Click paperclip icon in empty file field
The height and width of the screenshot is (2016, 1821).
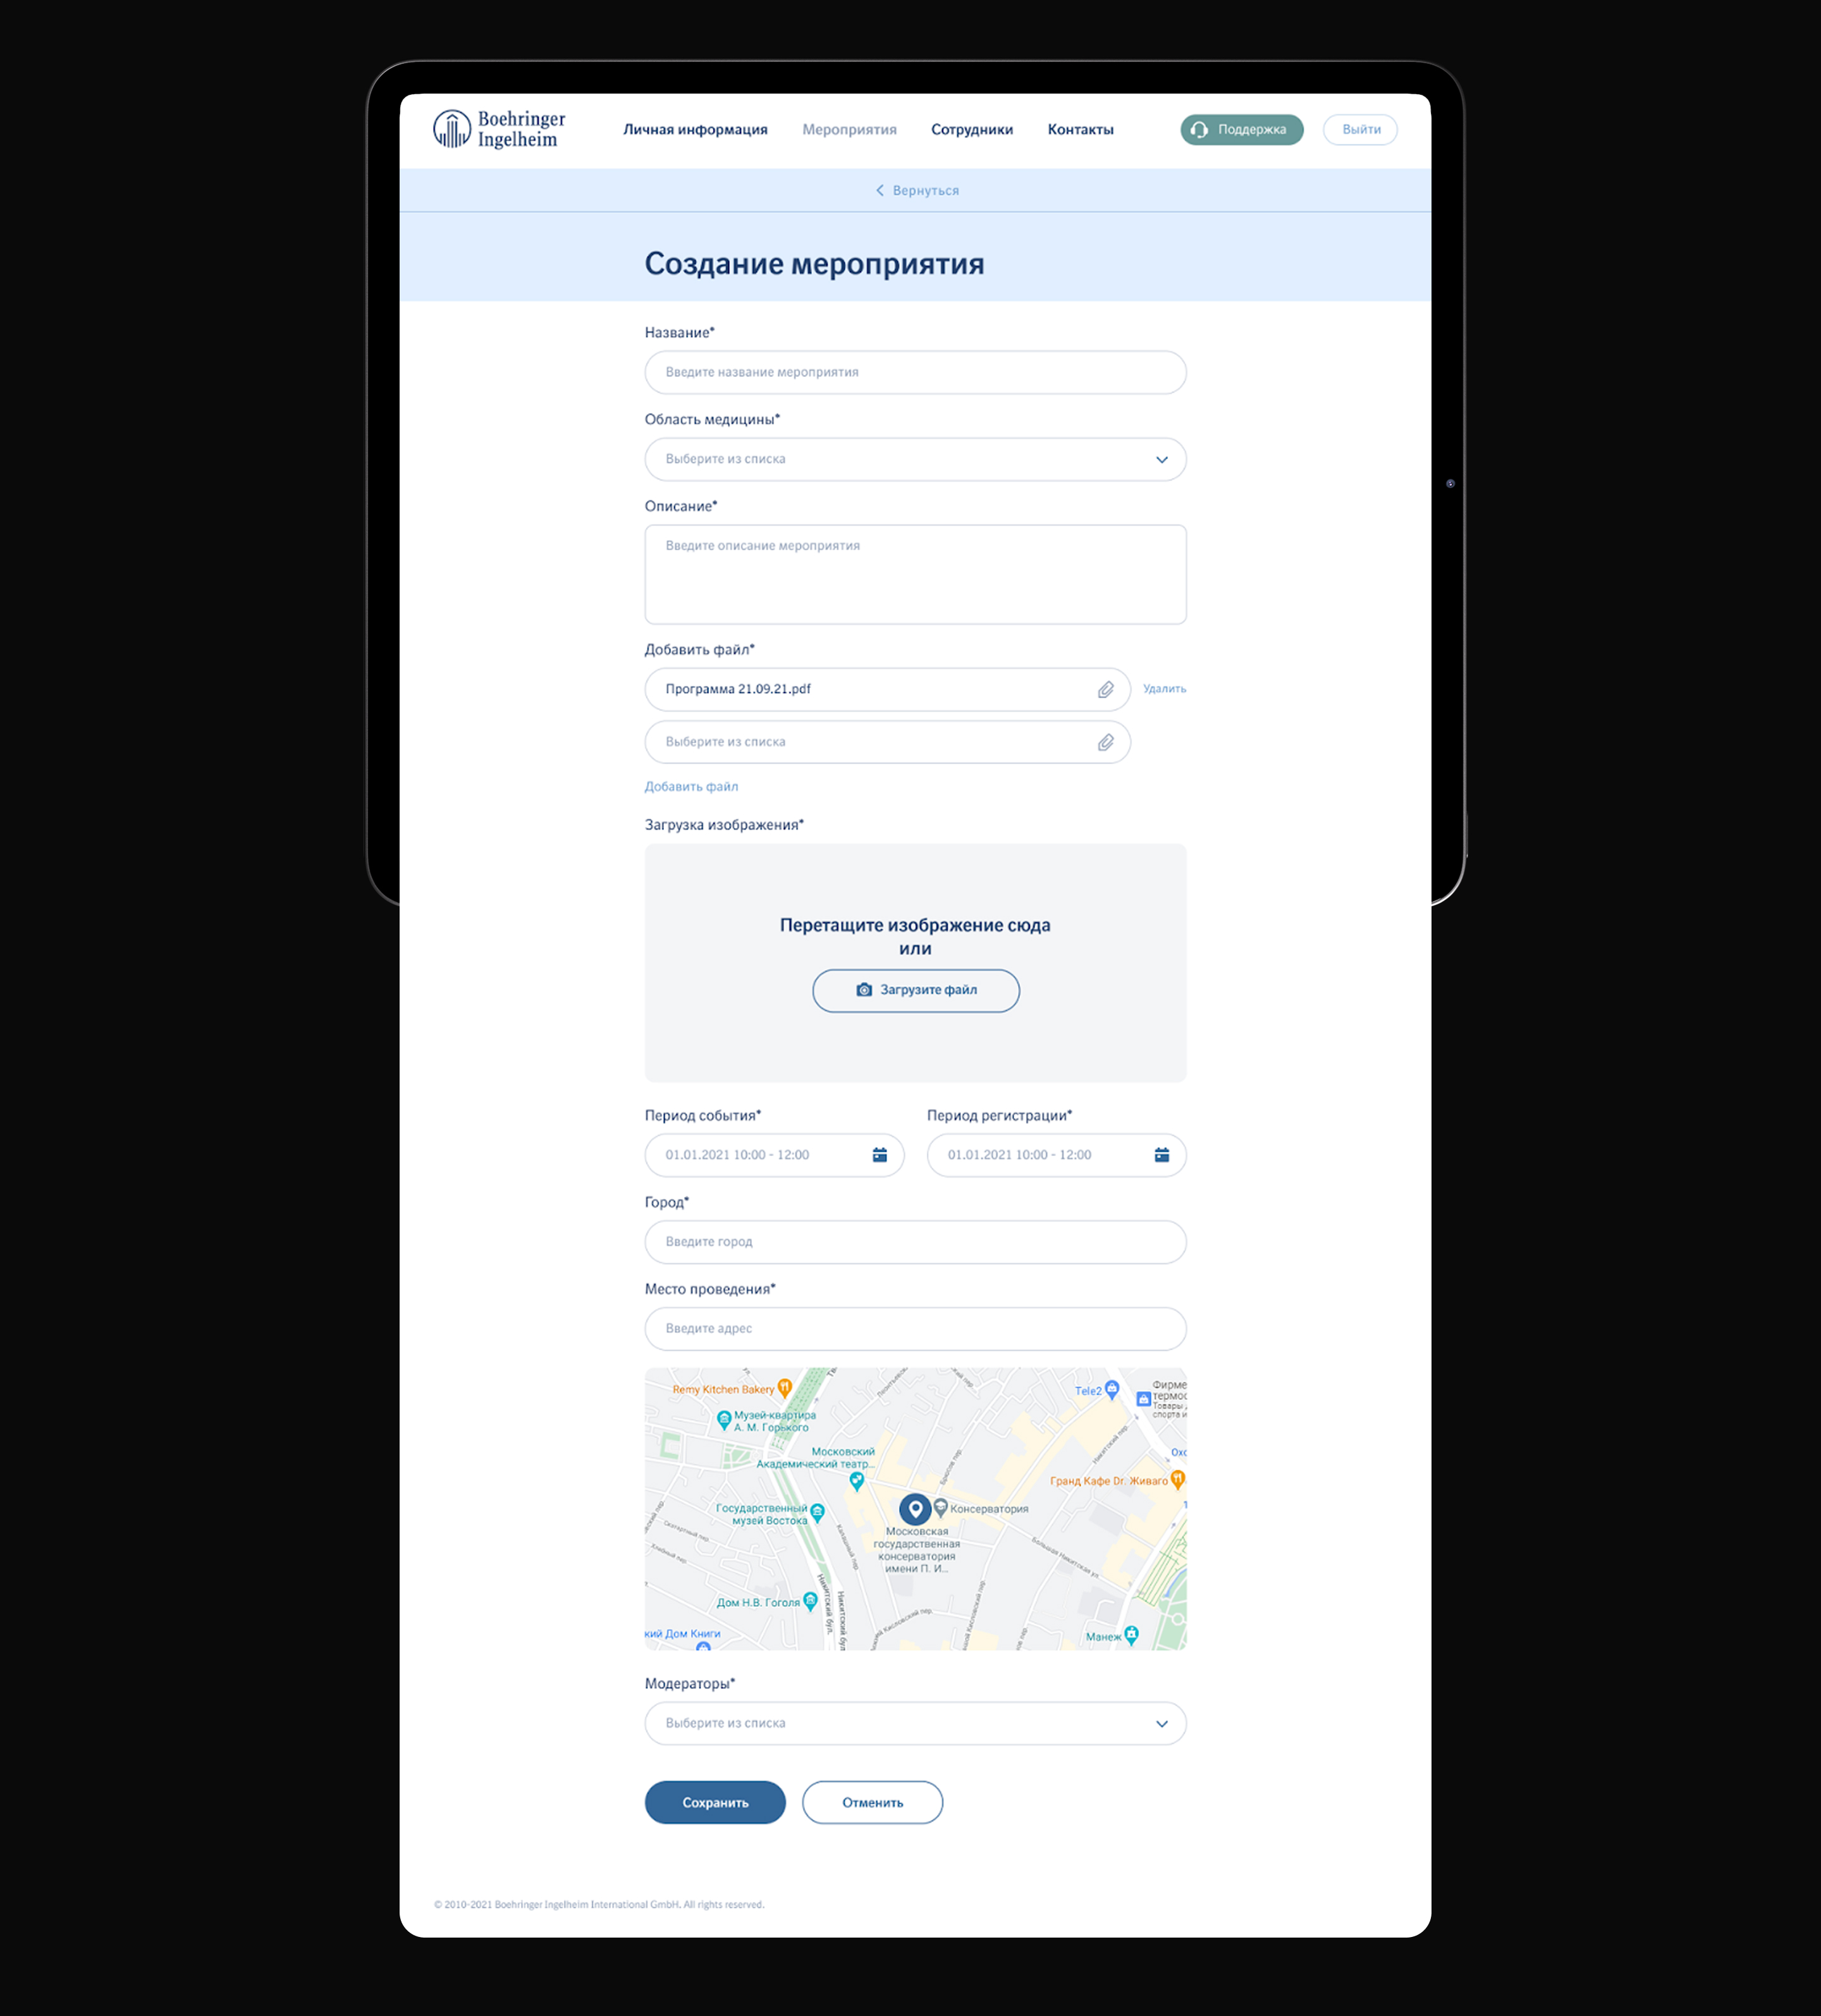tap(1105, 743)
